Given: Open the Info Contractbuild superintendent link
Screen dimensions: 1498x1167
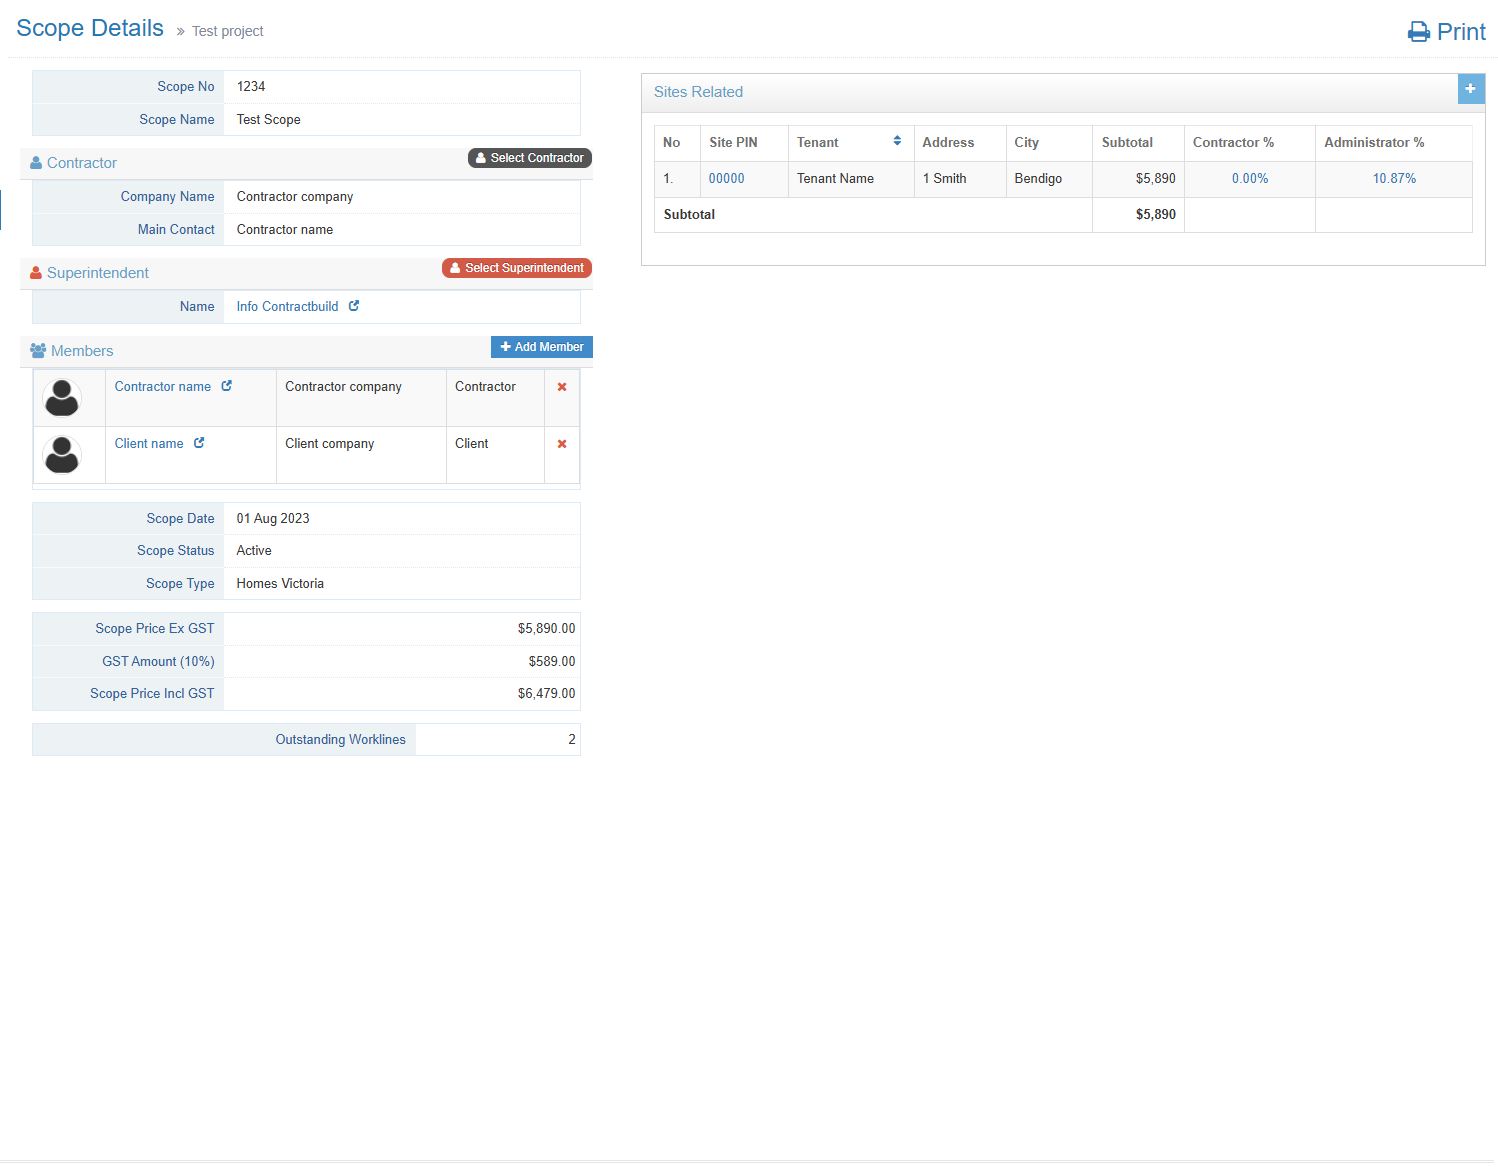Looking at the screenshot, I should [287, 307].
